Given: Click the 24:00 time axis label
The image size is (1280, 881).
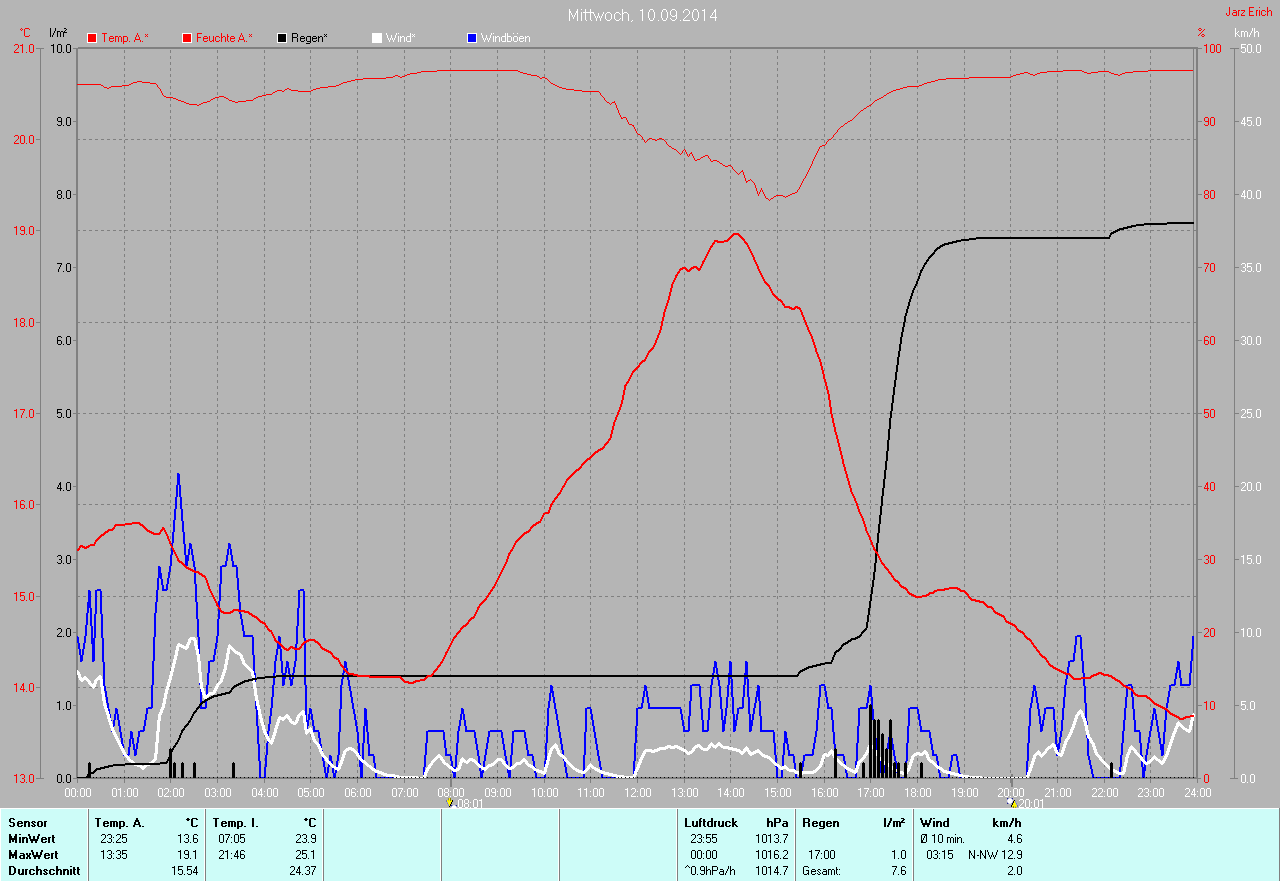Looking at the screenshot, I should click(x=1197, y=792).
